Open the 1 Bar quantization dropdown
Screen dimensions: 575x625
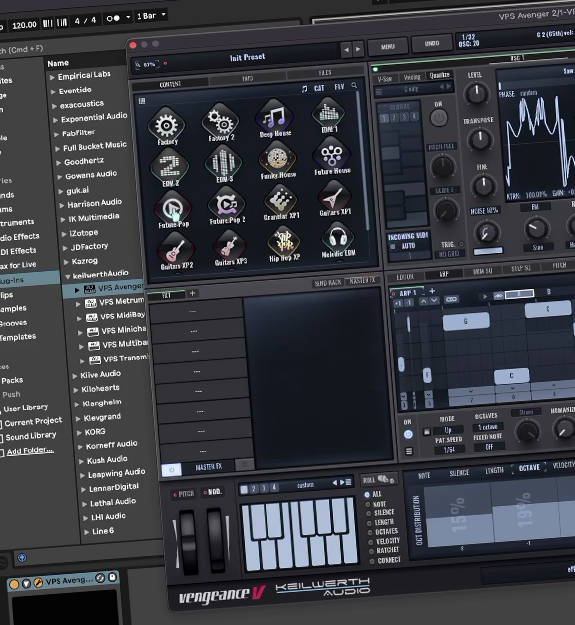point(151,16)
